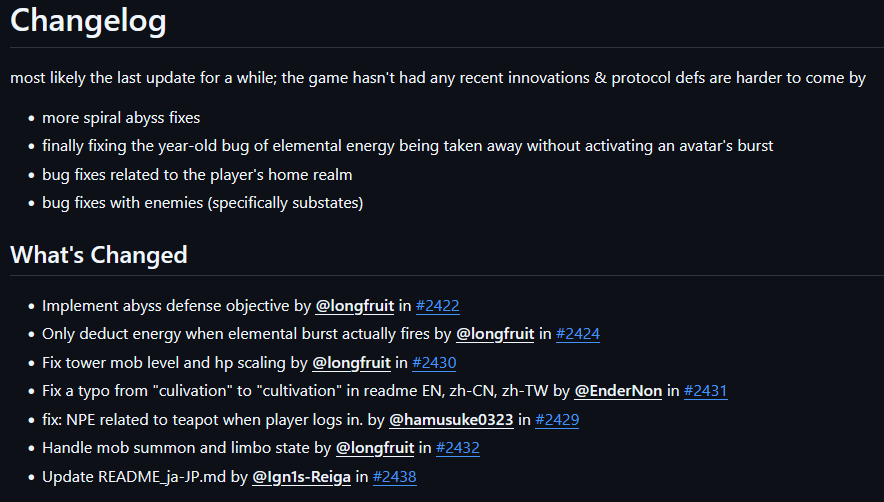Viewport: 884px width, 502px height.
Task: Open pull request #2438 link
Action: point(395,477)
